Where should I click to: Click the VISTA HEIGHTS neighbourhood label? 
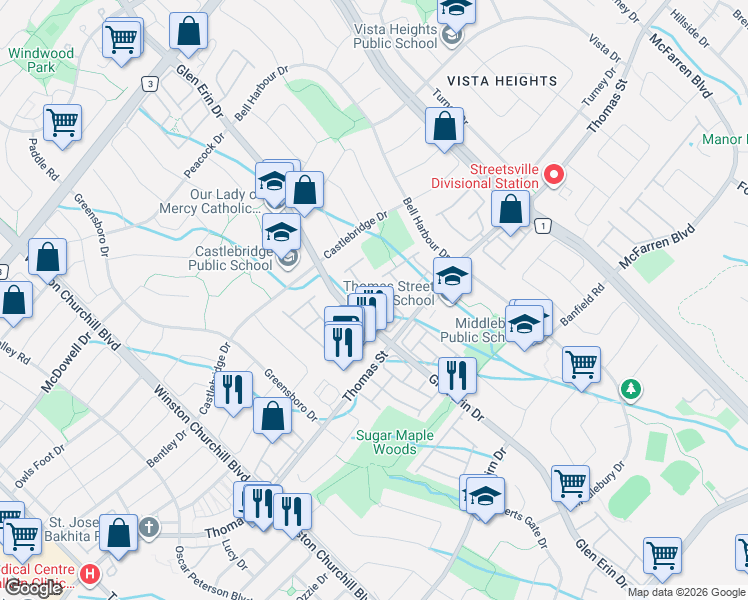(x=502, y=81)
